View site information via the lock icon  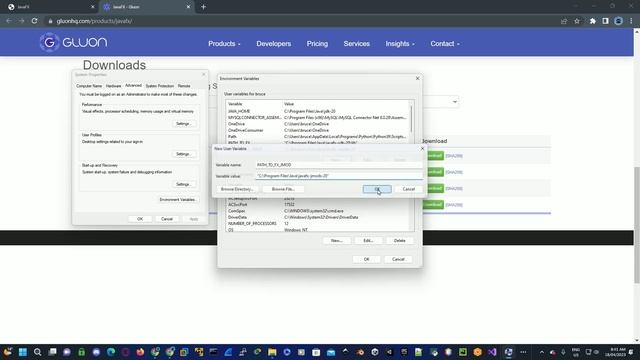click(x=51, y=21)
